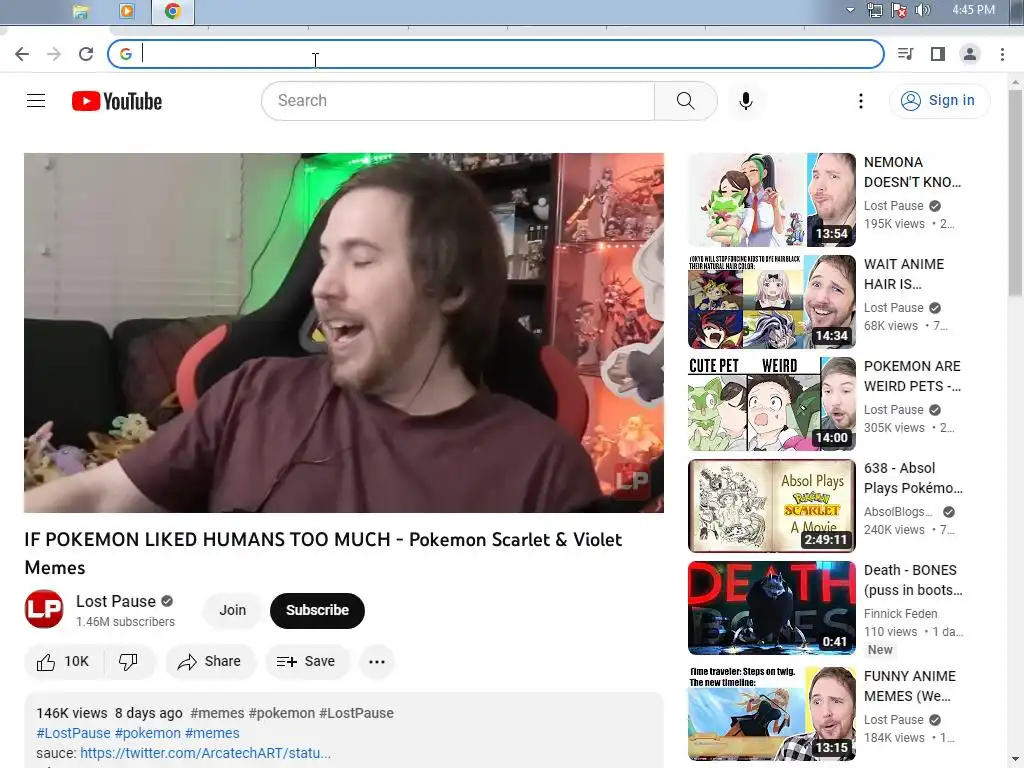Show hidden tray icons arrow

850,10
